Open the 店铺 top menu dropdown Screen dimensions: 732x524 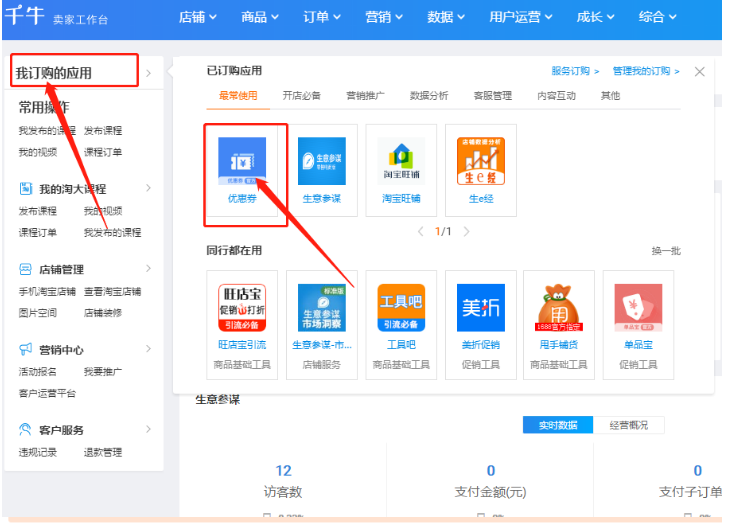[197, 17]
